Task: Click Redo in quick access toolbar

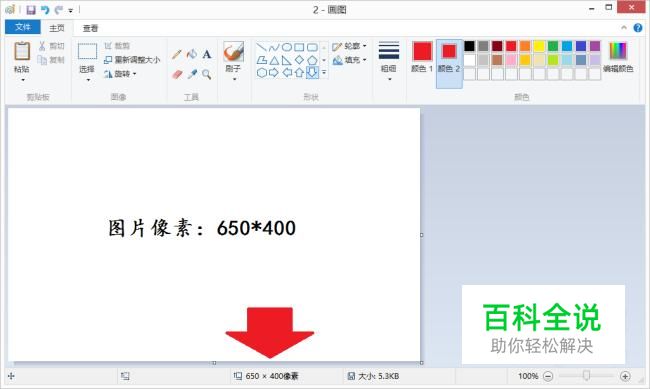Action: point(59,9)
